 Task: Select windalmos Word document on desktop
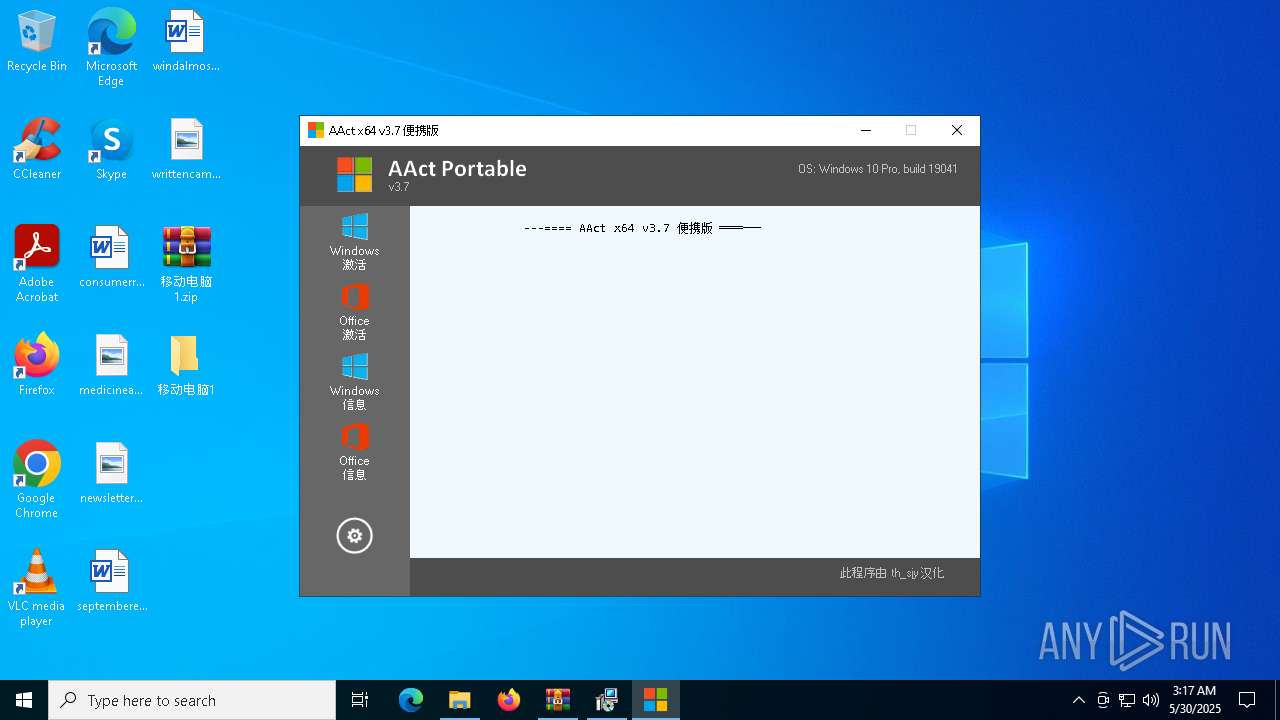click(x=186, y=41)
